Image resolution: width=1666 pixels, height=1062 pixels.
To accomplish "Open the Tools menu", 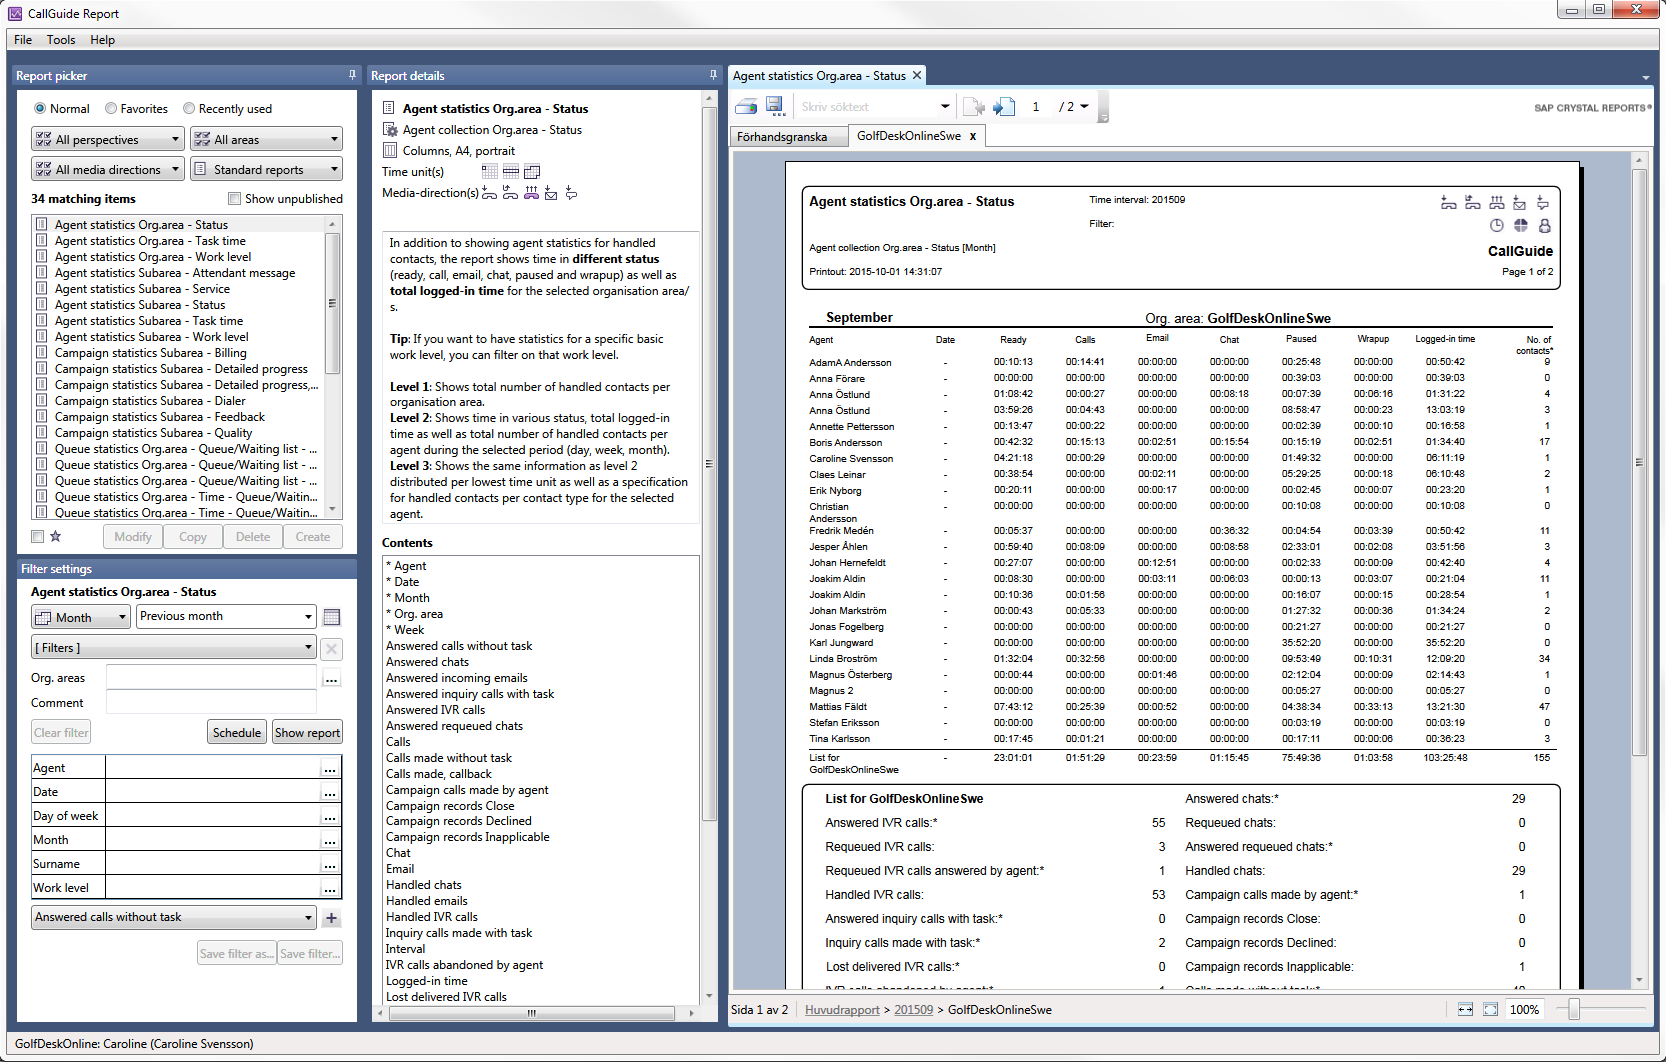I will 61,40.
